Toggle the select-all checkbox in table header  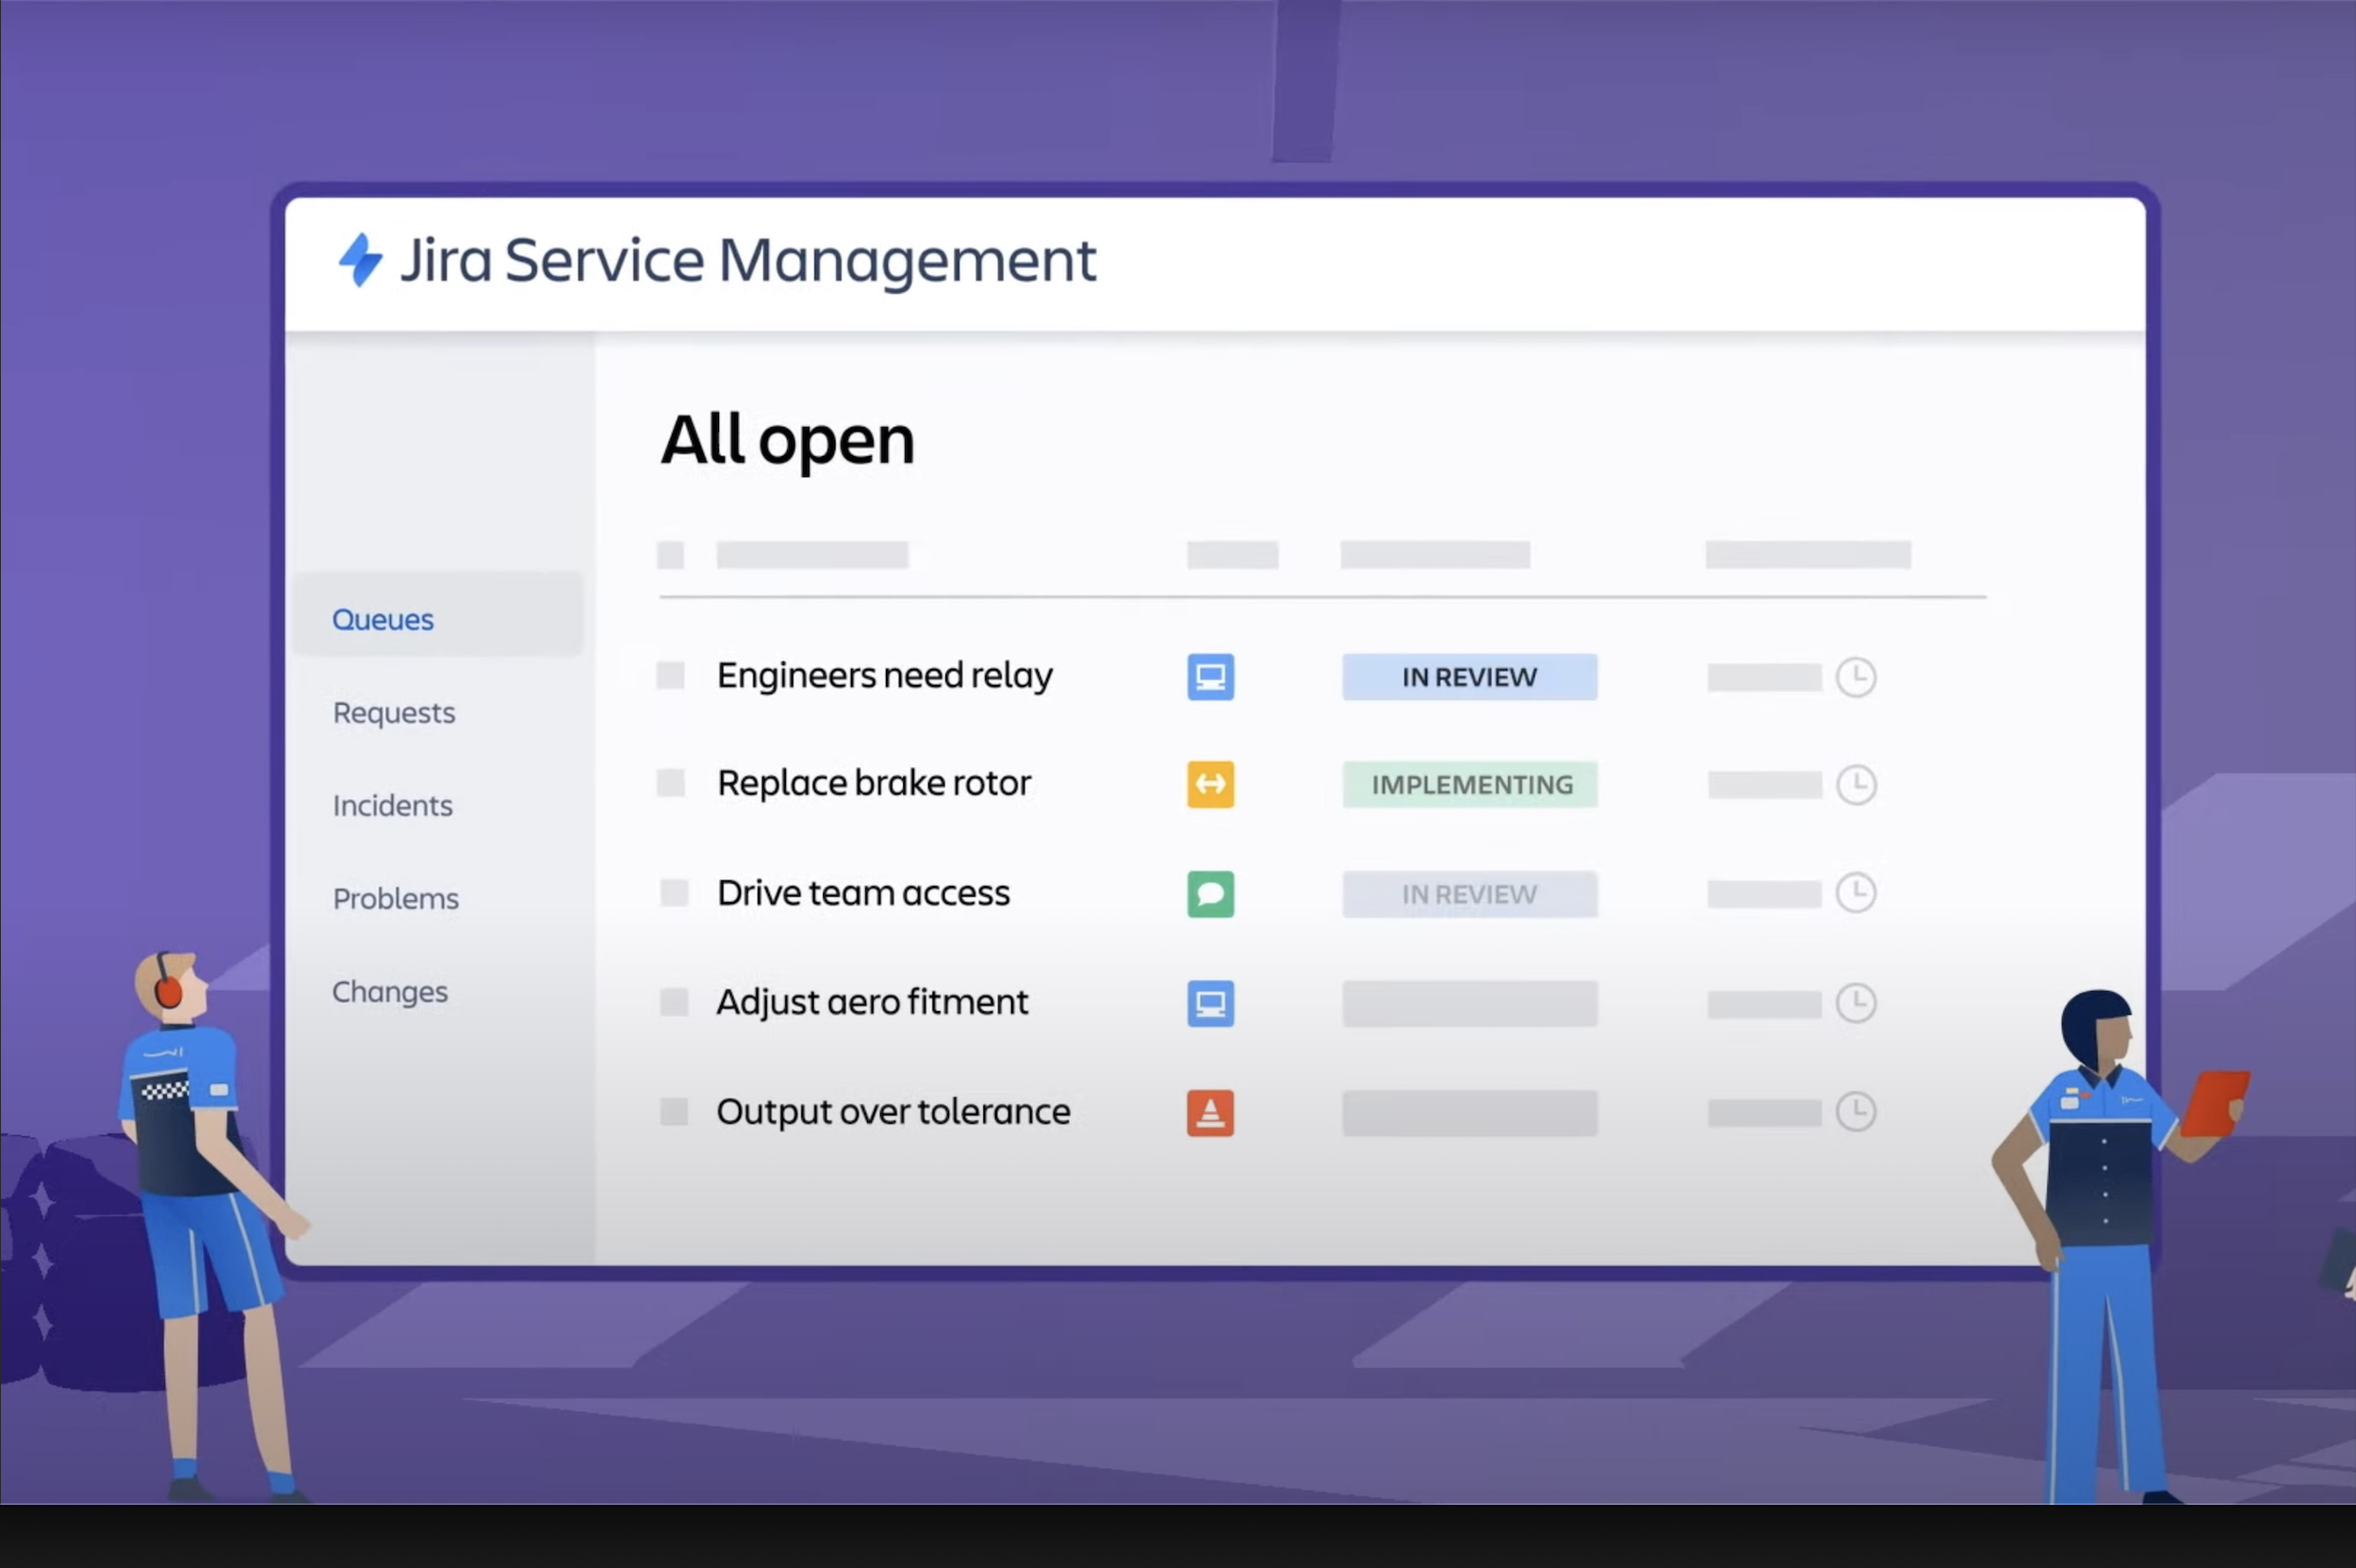point(670,555)
